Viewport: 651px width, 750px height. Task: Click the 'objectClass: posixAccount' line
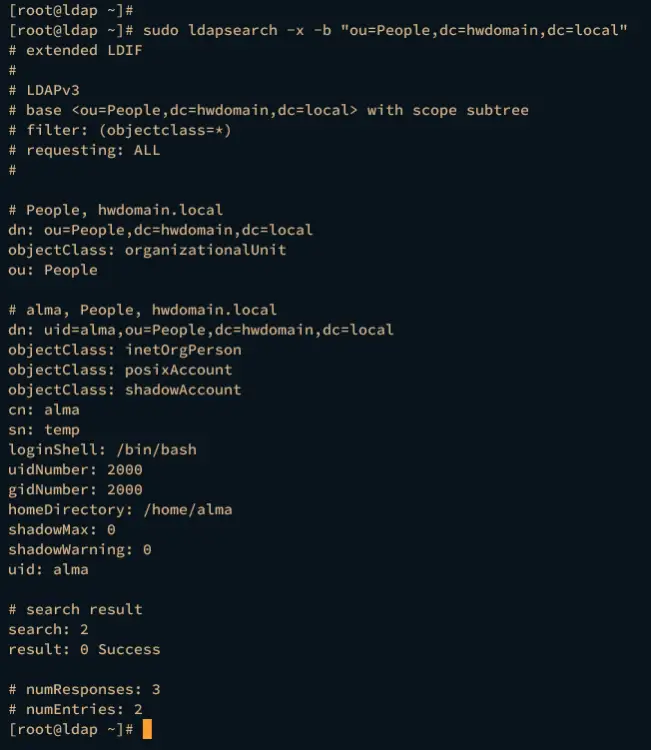pyautogui.click(x=120, y=370)
